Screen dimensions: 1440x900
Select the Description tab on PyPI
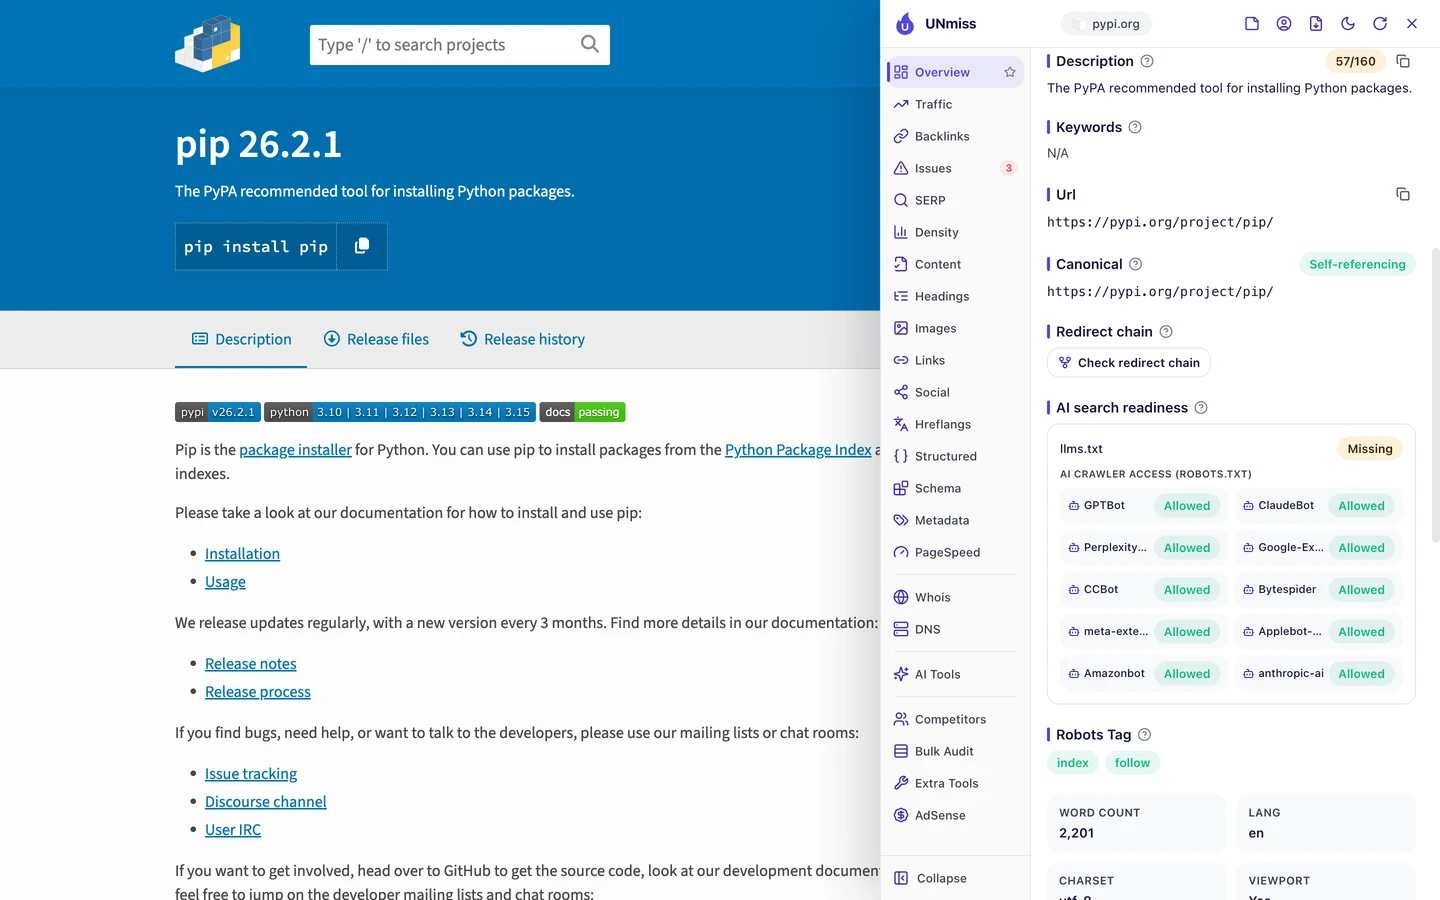(x=241, y=339)
